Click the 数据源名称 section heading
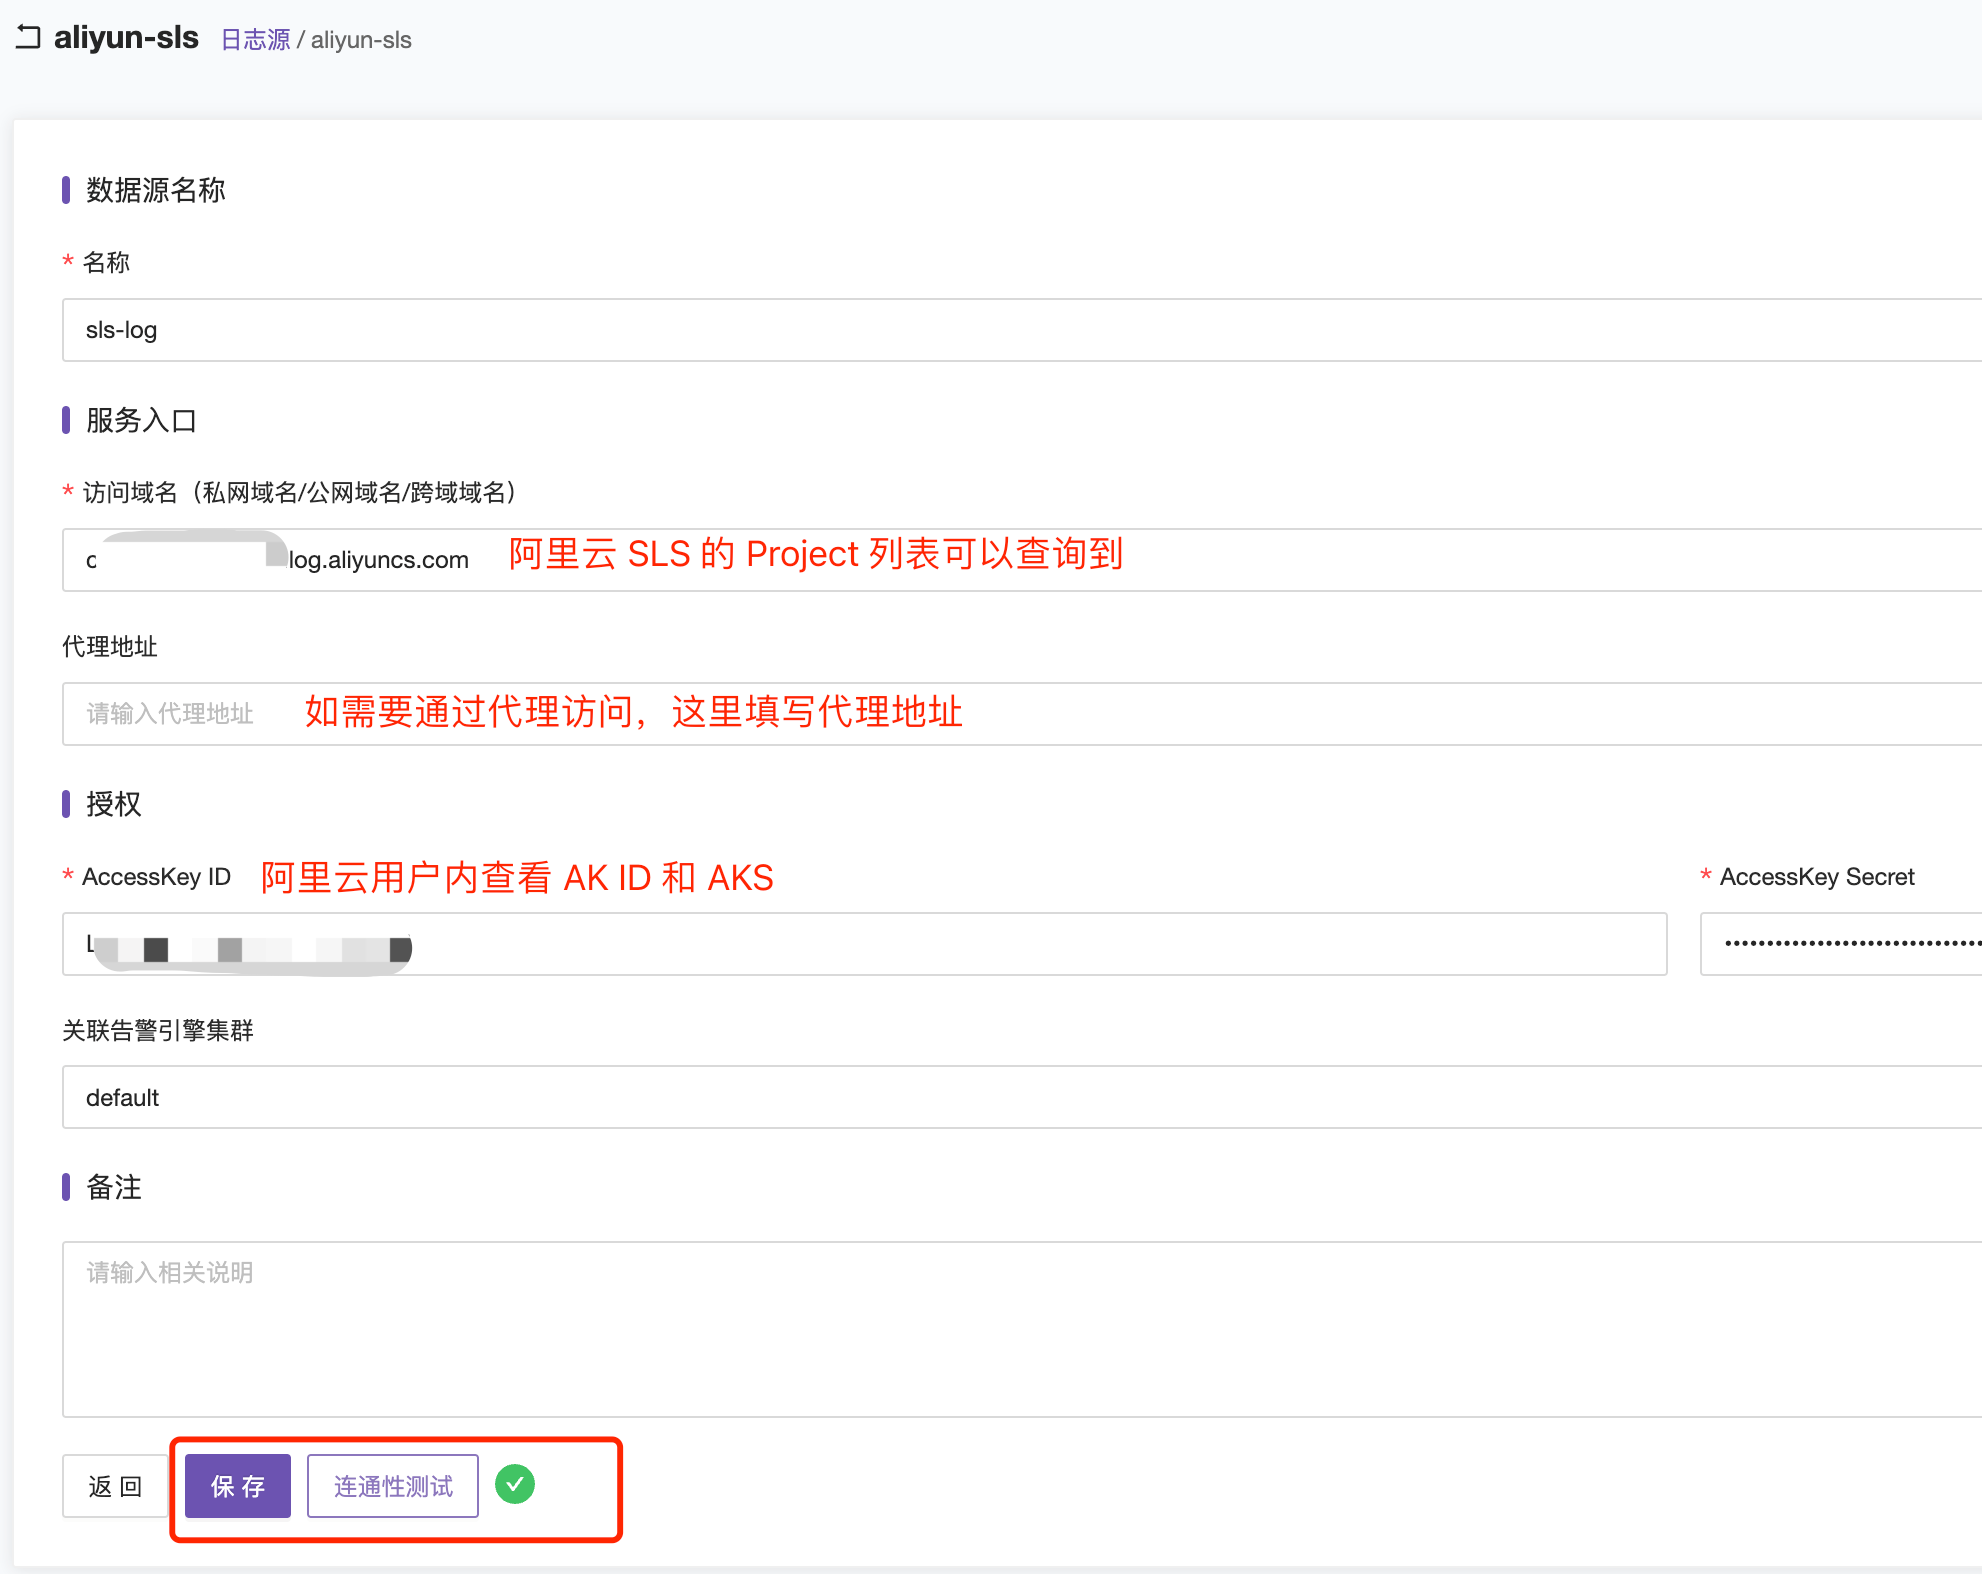Viewport: 1982px width, 1574px height. point(156,190)
